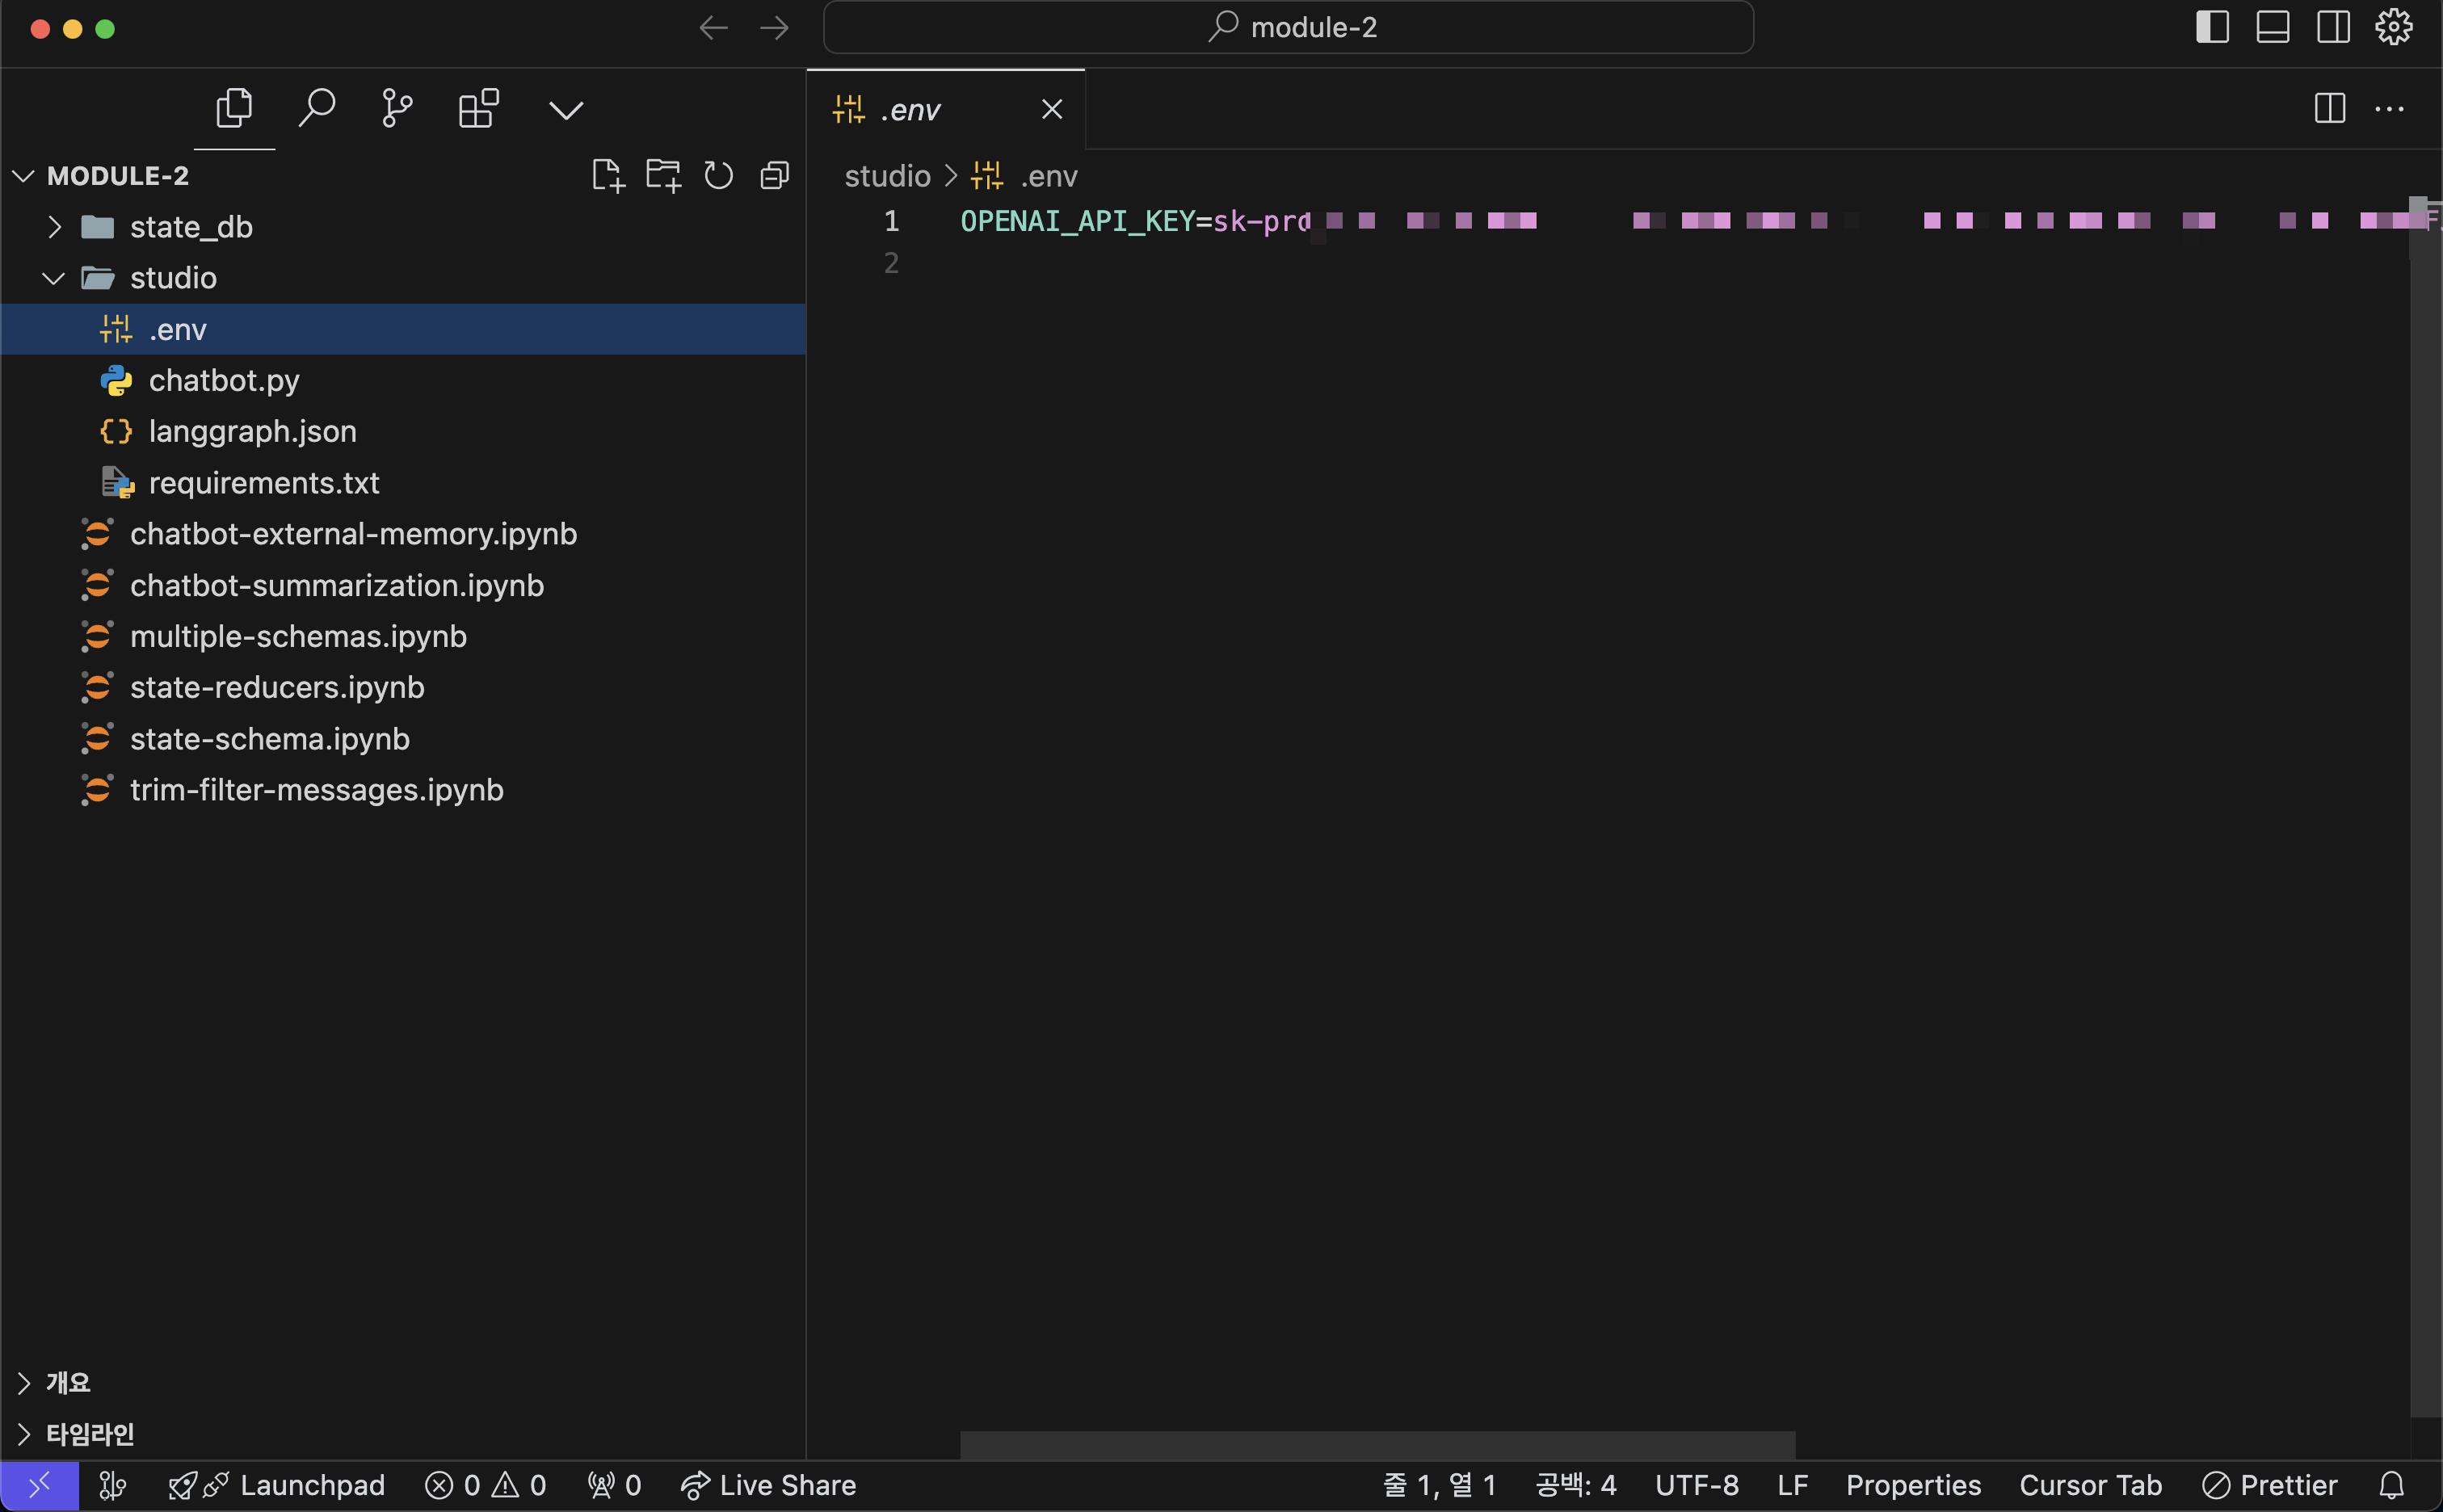Open the notifications bell in status bar

point(2390,1485)
